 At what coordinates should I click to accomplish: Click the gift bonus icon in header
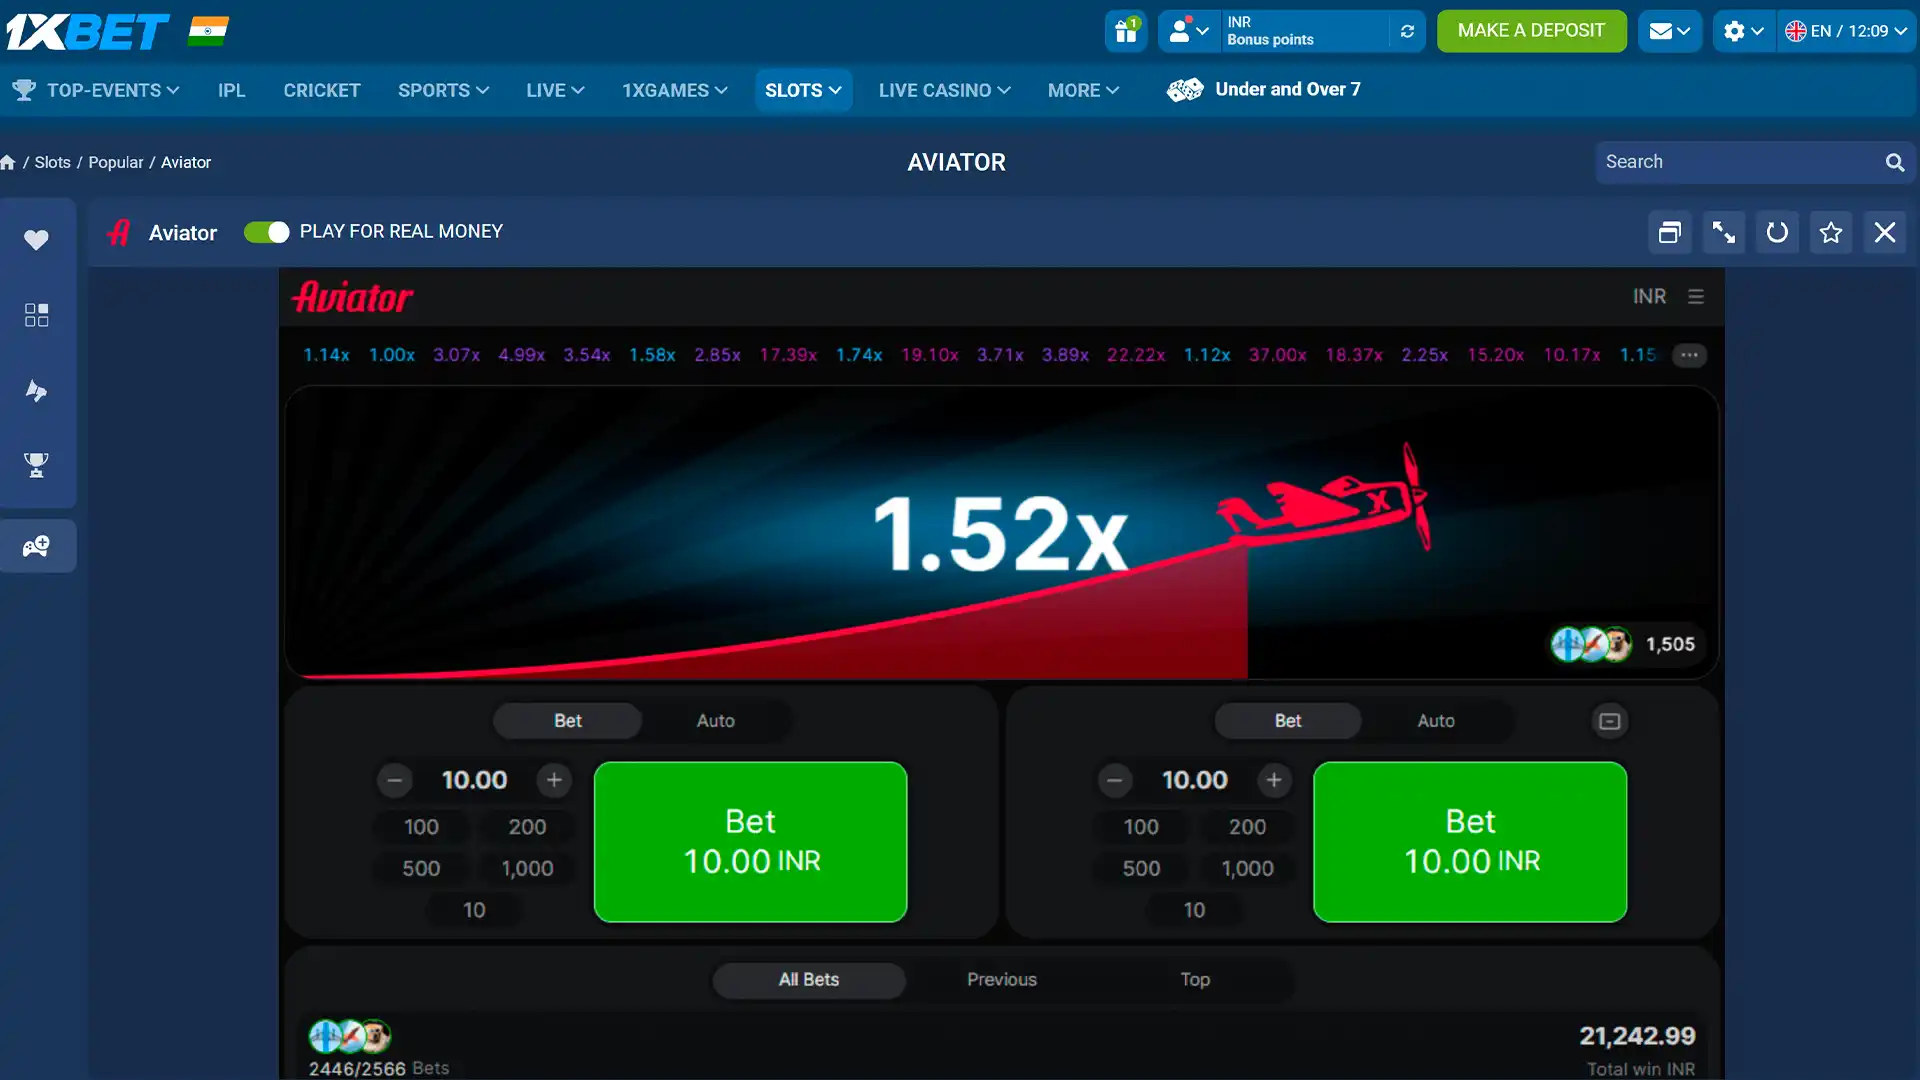click(x=1126, y=31)
